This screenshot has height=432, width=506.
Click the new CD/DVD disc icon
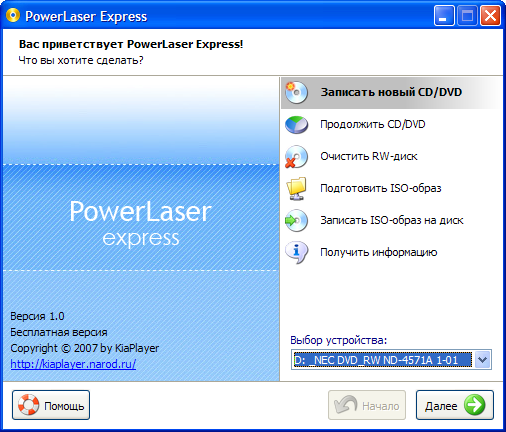(296, 92)
